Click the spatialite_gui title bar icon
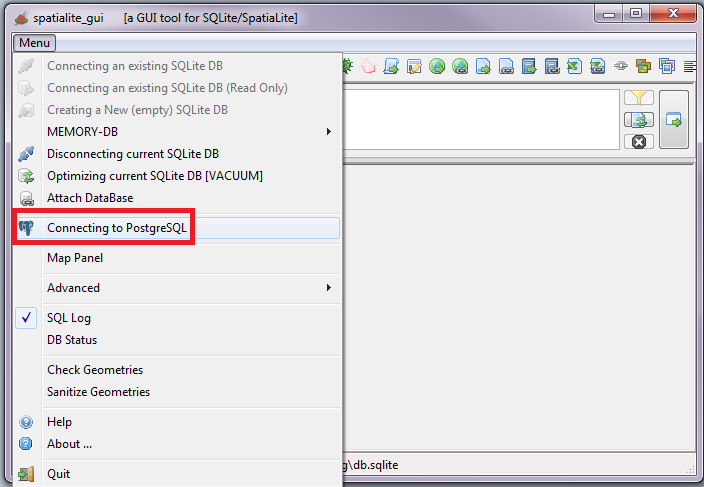Viewport: 704px width, 487px height. [22, 18]
